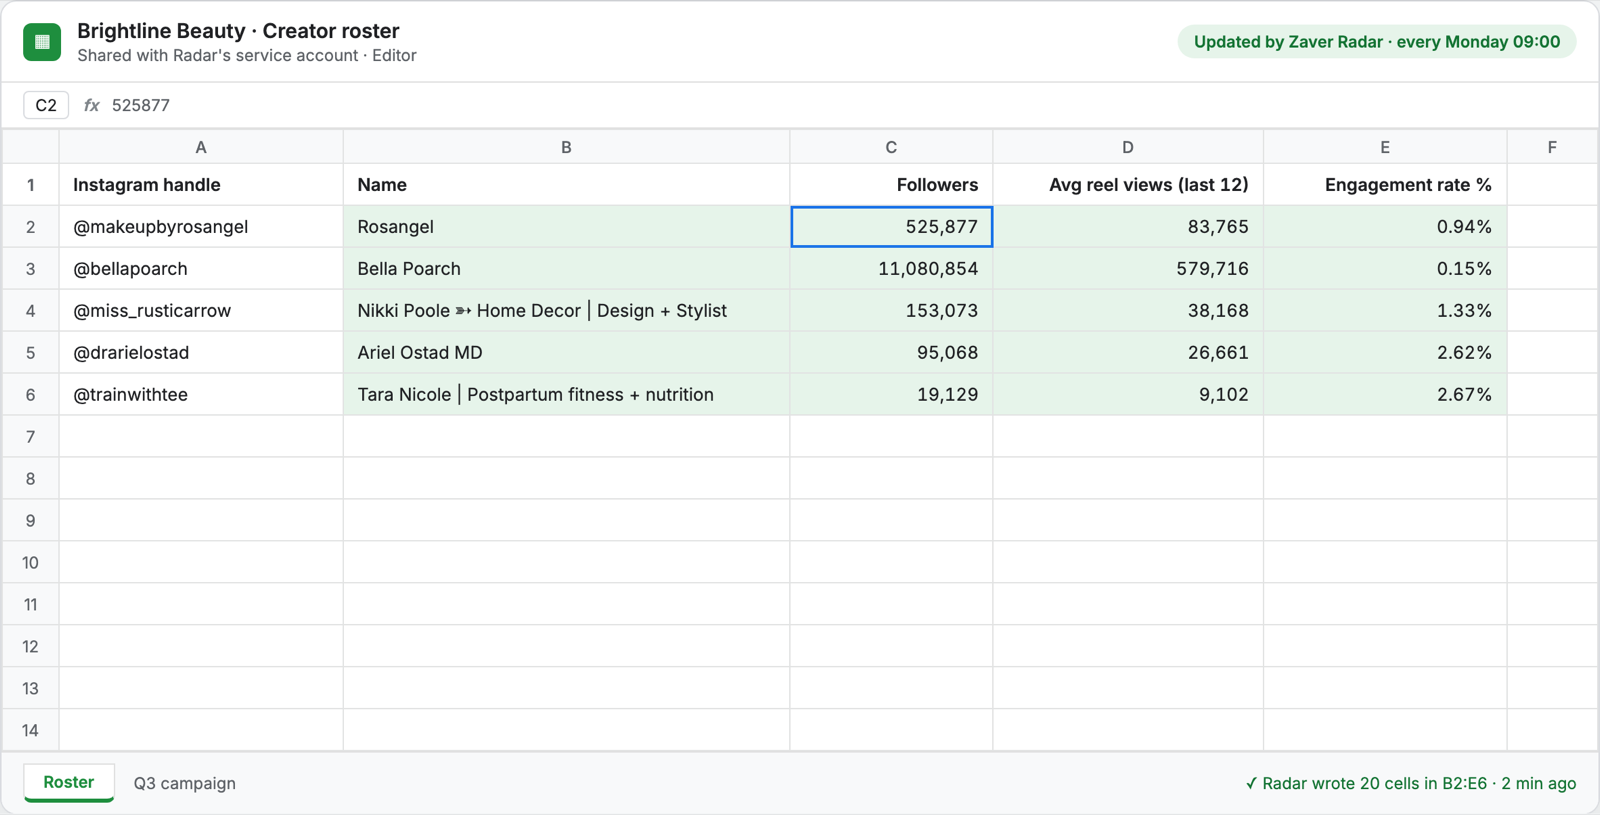Select column B header

click(566, 147)
